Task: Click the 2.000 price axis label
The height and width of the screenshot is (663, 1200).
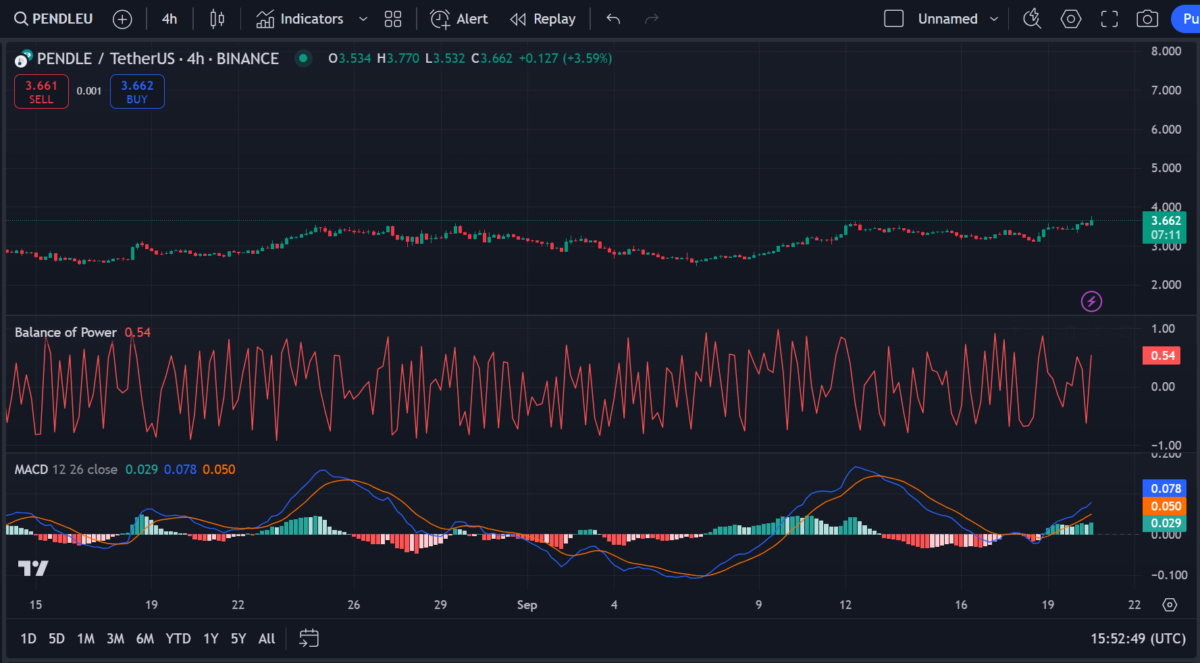Action: coord(1167,285)
